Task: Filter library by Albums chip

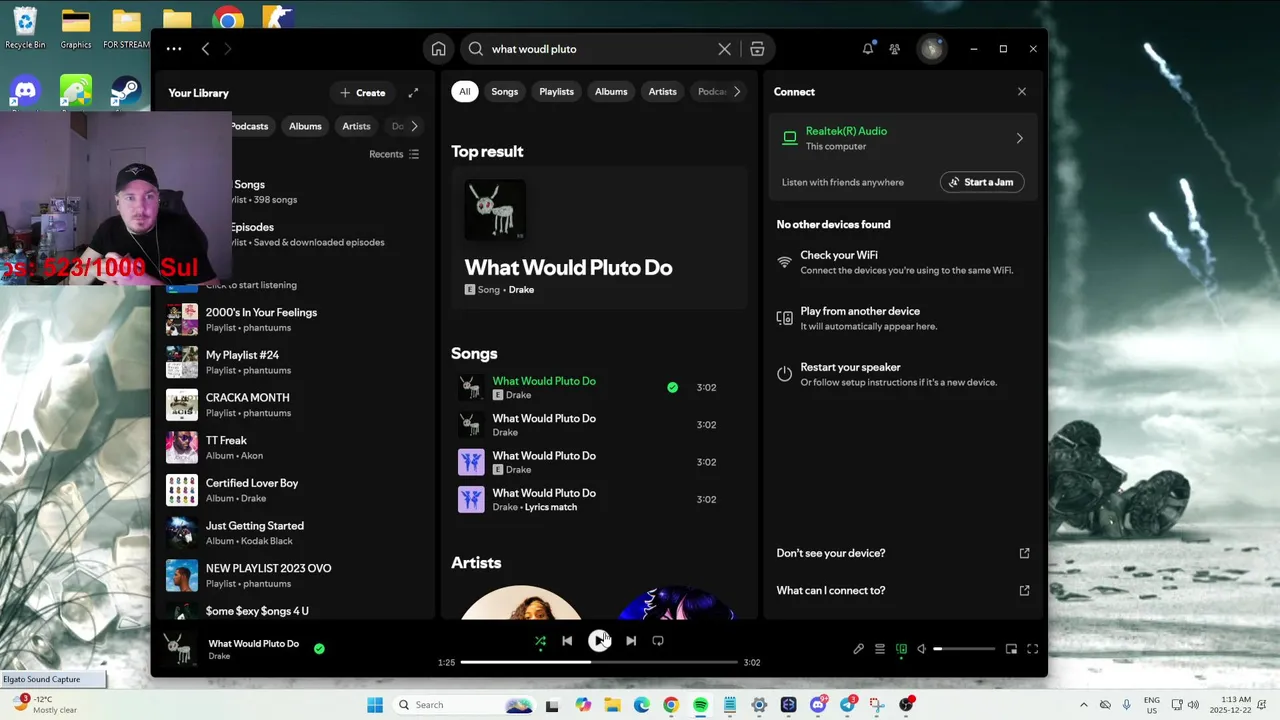Action: 305,126
